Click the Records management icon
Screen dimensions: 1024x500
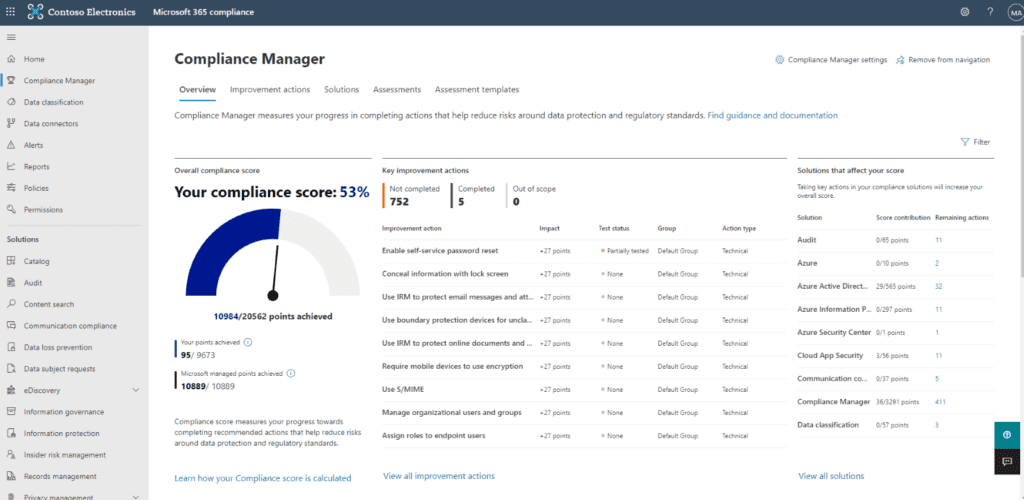11,477
